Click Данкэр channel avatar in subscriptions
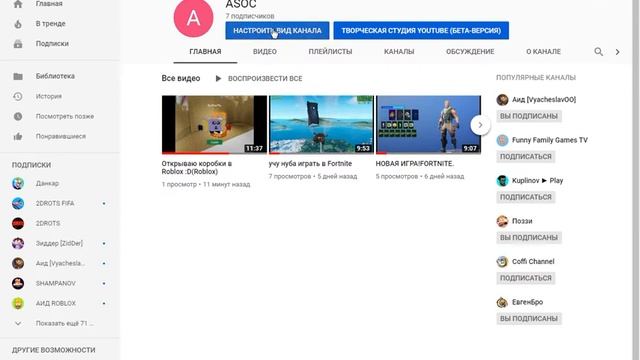The height and width of the screenshot is (360, 640). pyautogui.click(x=18, y=183)
